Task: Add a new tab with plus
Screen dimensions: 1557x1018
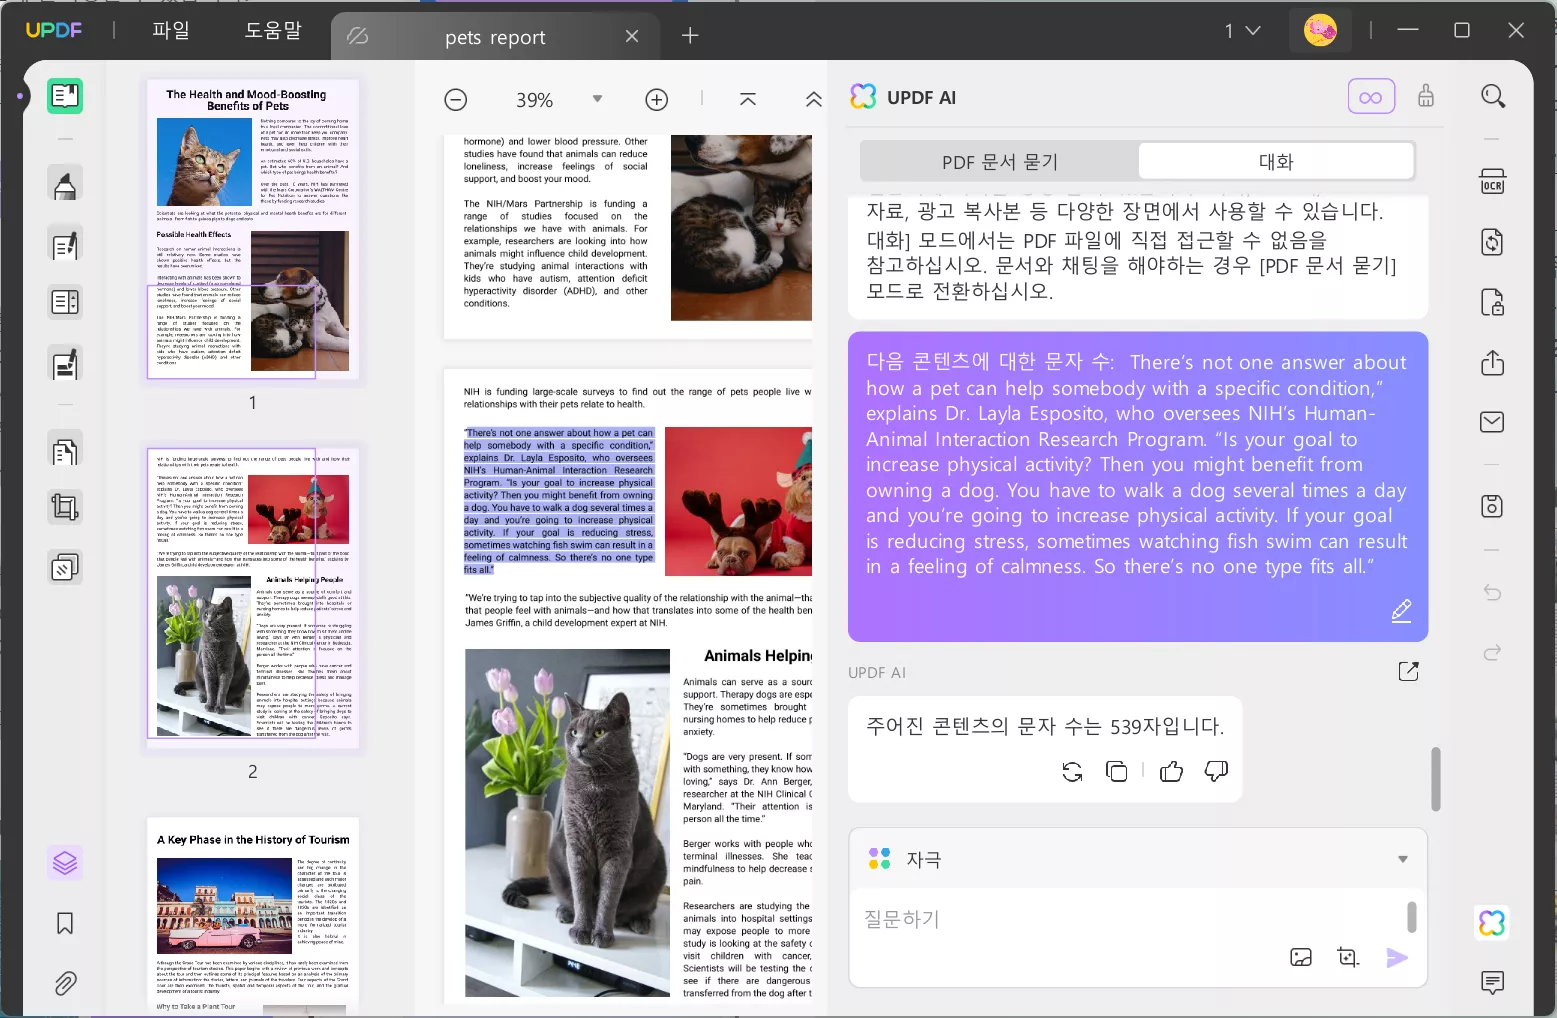Action: coord(690,36)
